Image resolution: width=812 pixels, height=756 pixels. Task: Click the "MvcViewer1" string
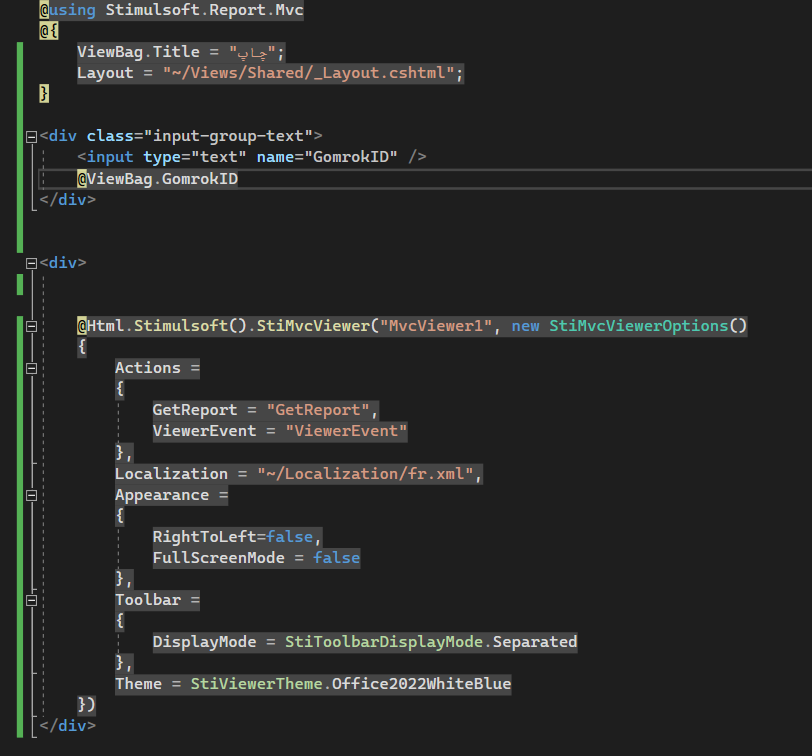(x=436, y=326)
